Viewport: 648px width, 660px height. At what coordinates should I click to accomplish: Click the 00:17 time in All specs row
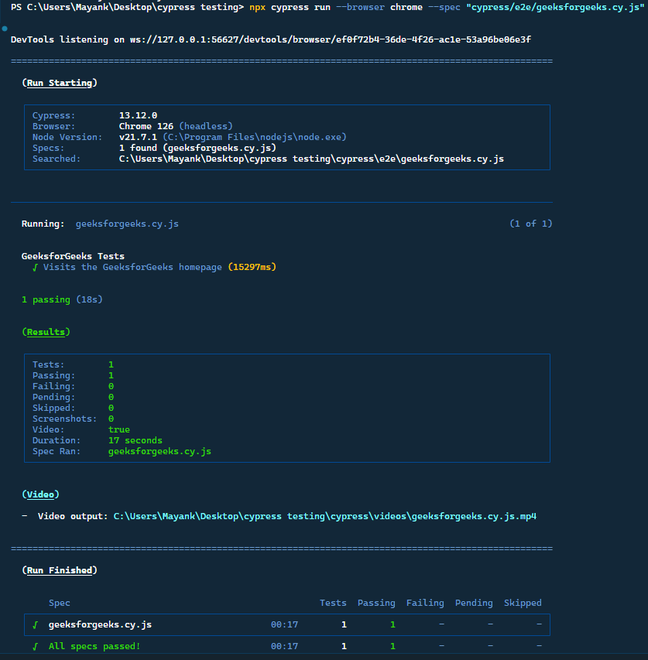(x=285, y=646)
